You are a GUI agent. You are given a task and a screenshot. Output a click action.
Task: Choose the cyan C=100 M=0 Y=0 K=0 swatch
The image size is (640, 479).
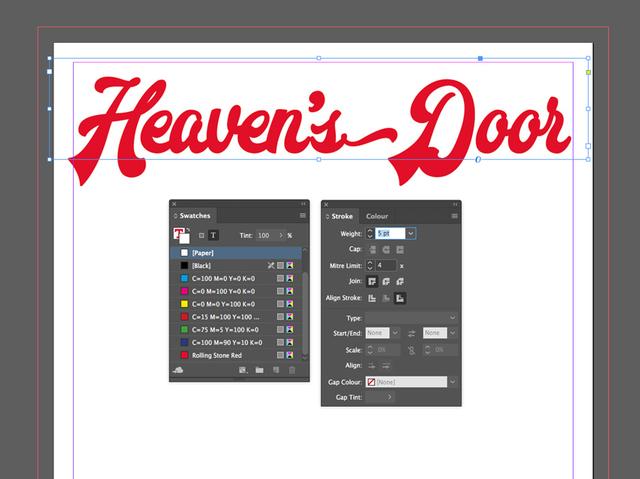click(237, 279)
